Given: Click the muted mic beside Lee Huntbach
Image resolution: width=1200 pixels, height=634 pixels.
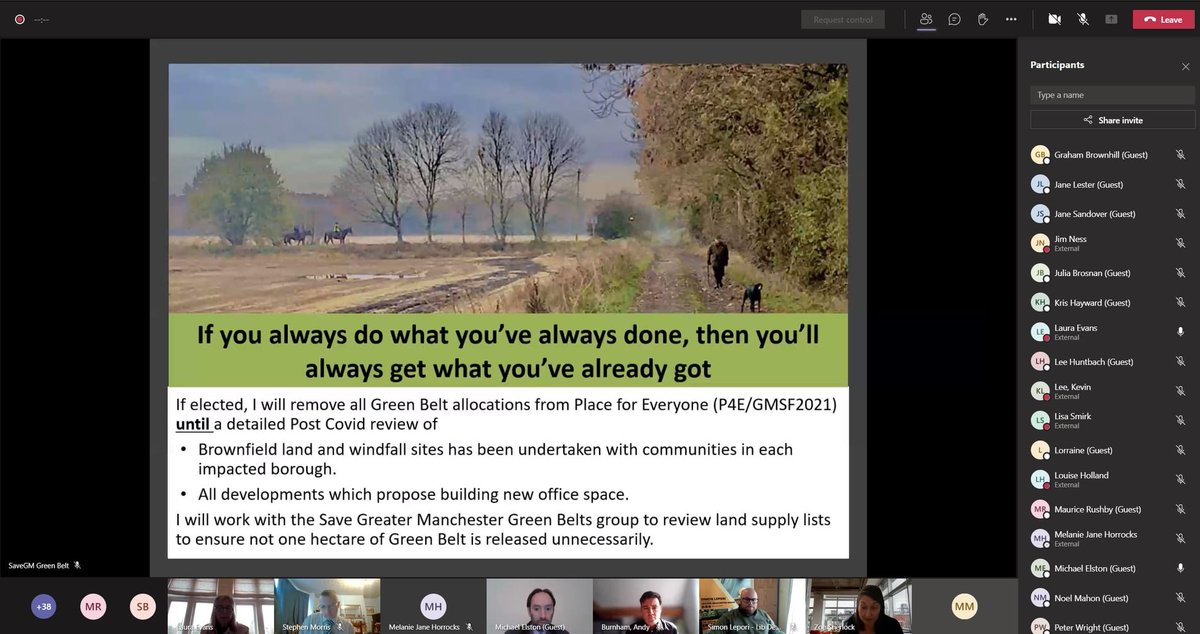Looking at the screenshot, I should pyautogui.click(x=1180, y=361).
